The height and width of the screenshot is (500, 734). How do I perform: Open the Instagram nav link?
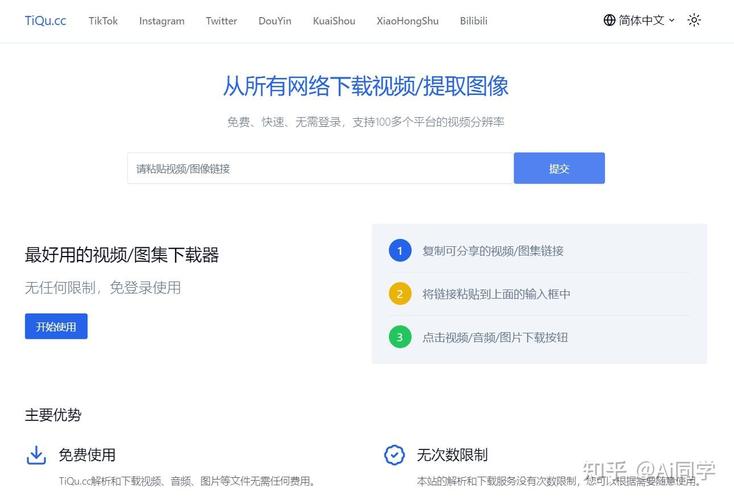(x=161, y=21)
